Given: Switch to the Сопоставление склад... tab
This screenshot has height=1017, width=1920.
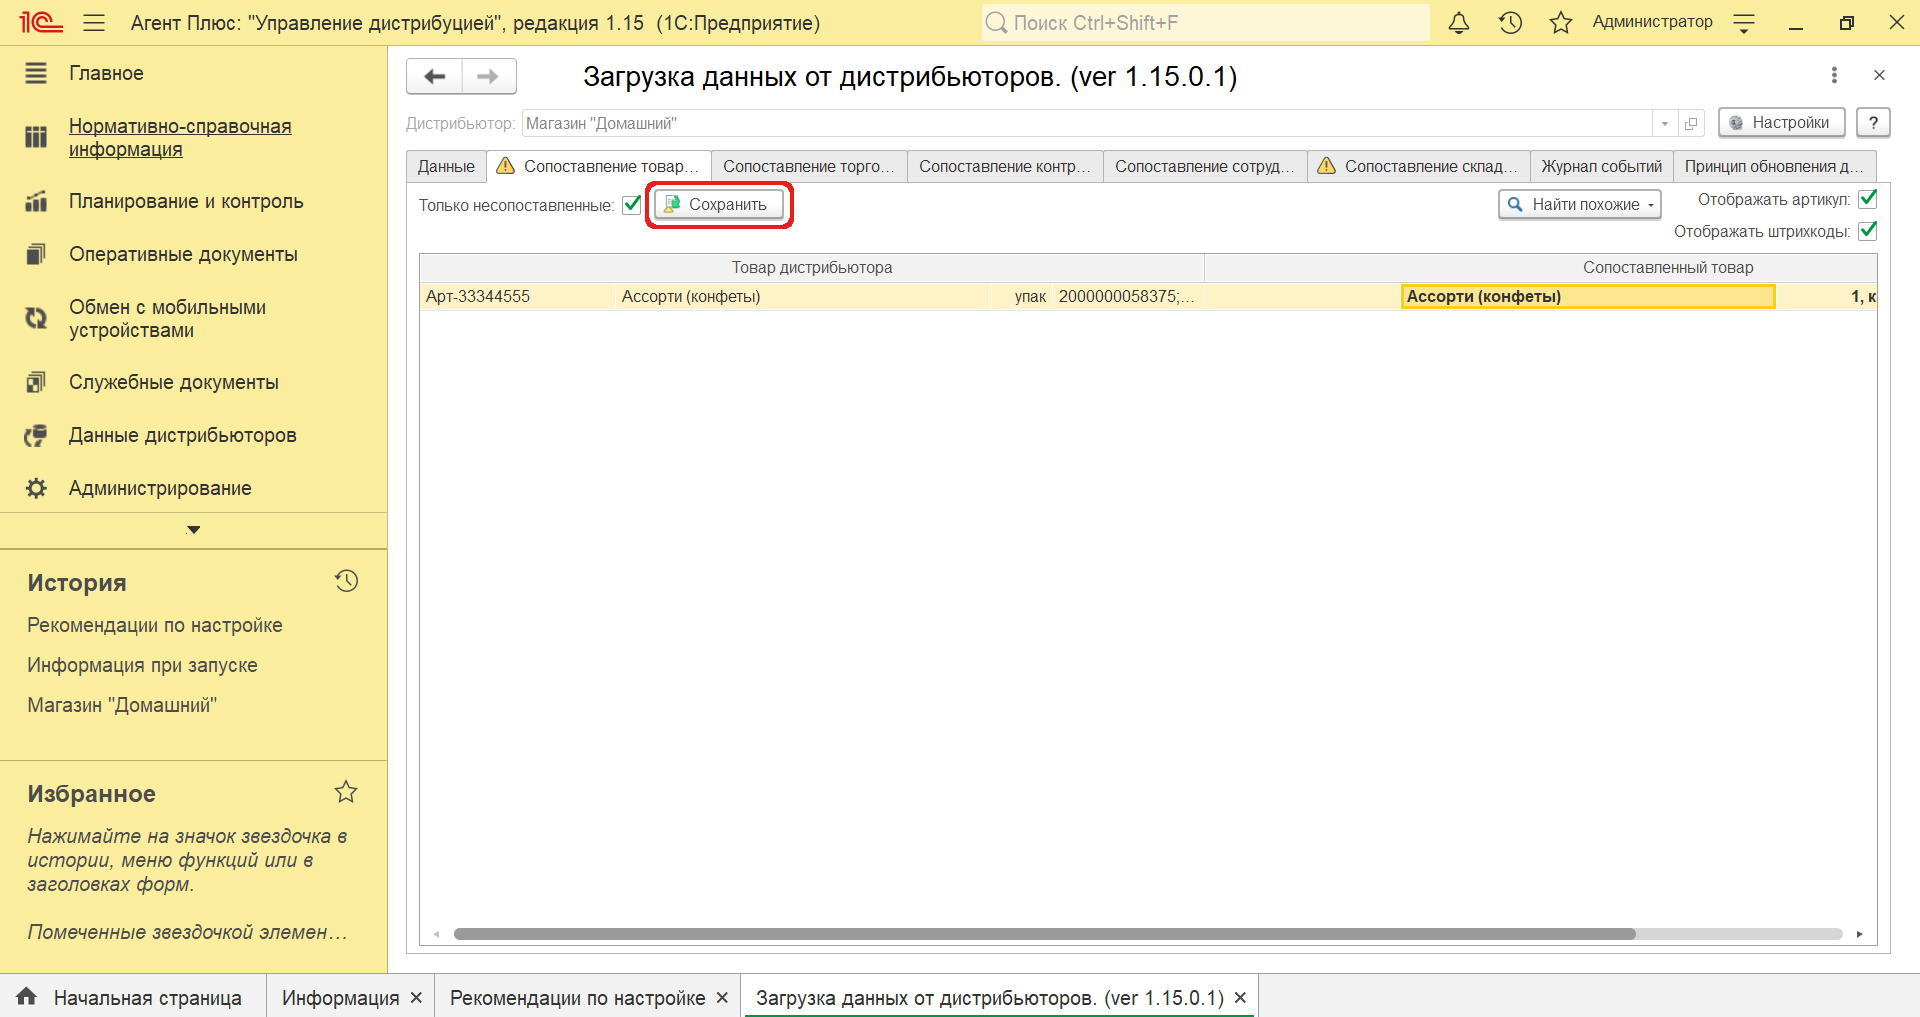Looking at the screenshot, I should pyautogui.click(x=1418, y=166).
